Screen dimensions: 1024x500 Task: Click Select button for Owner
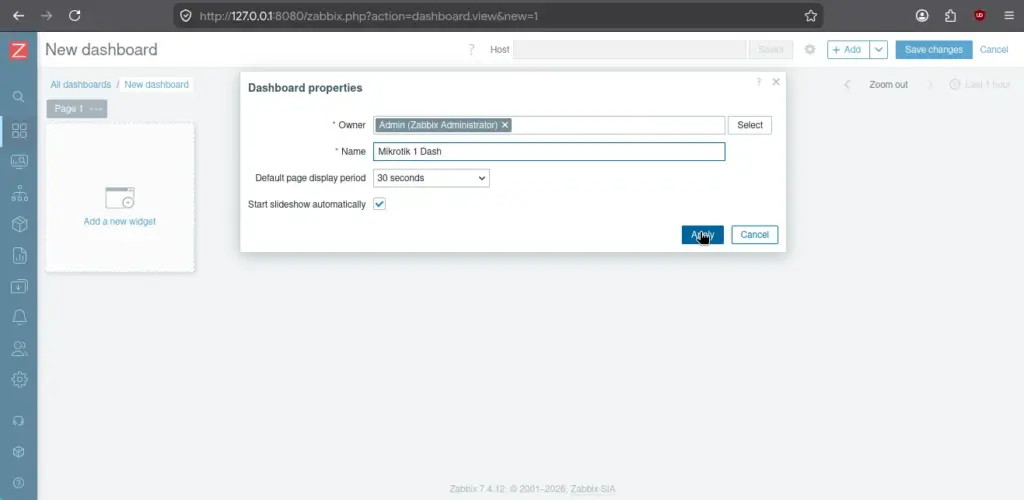click(750, 125)
